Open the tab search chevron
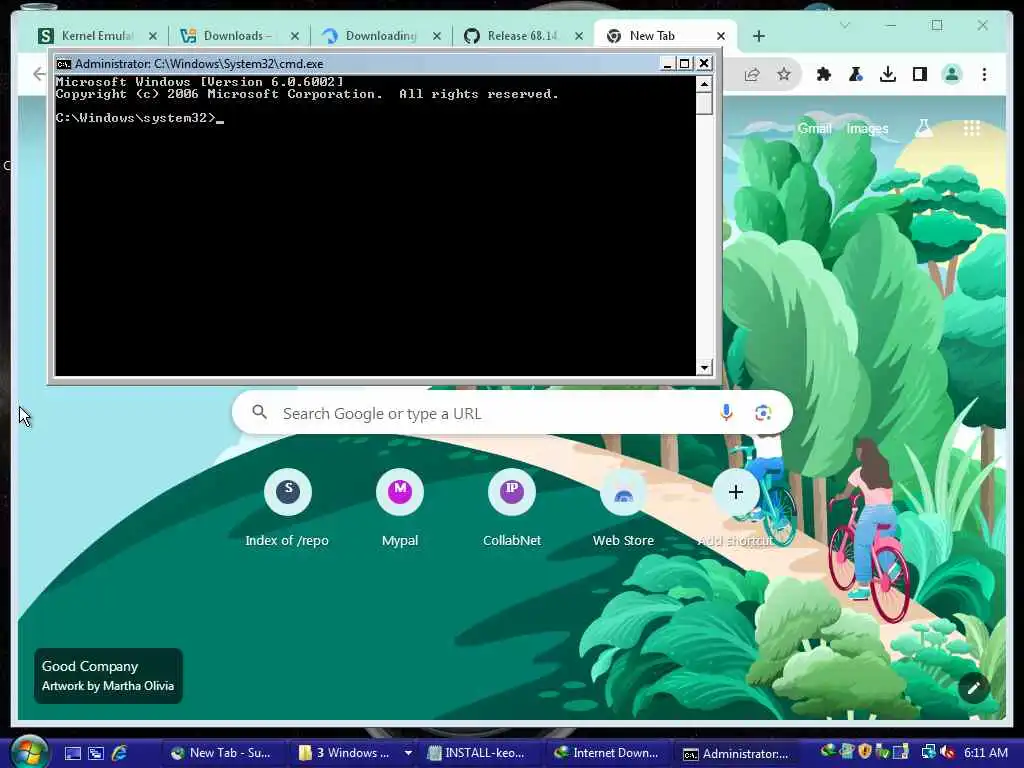 844,25
